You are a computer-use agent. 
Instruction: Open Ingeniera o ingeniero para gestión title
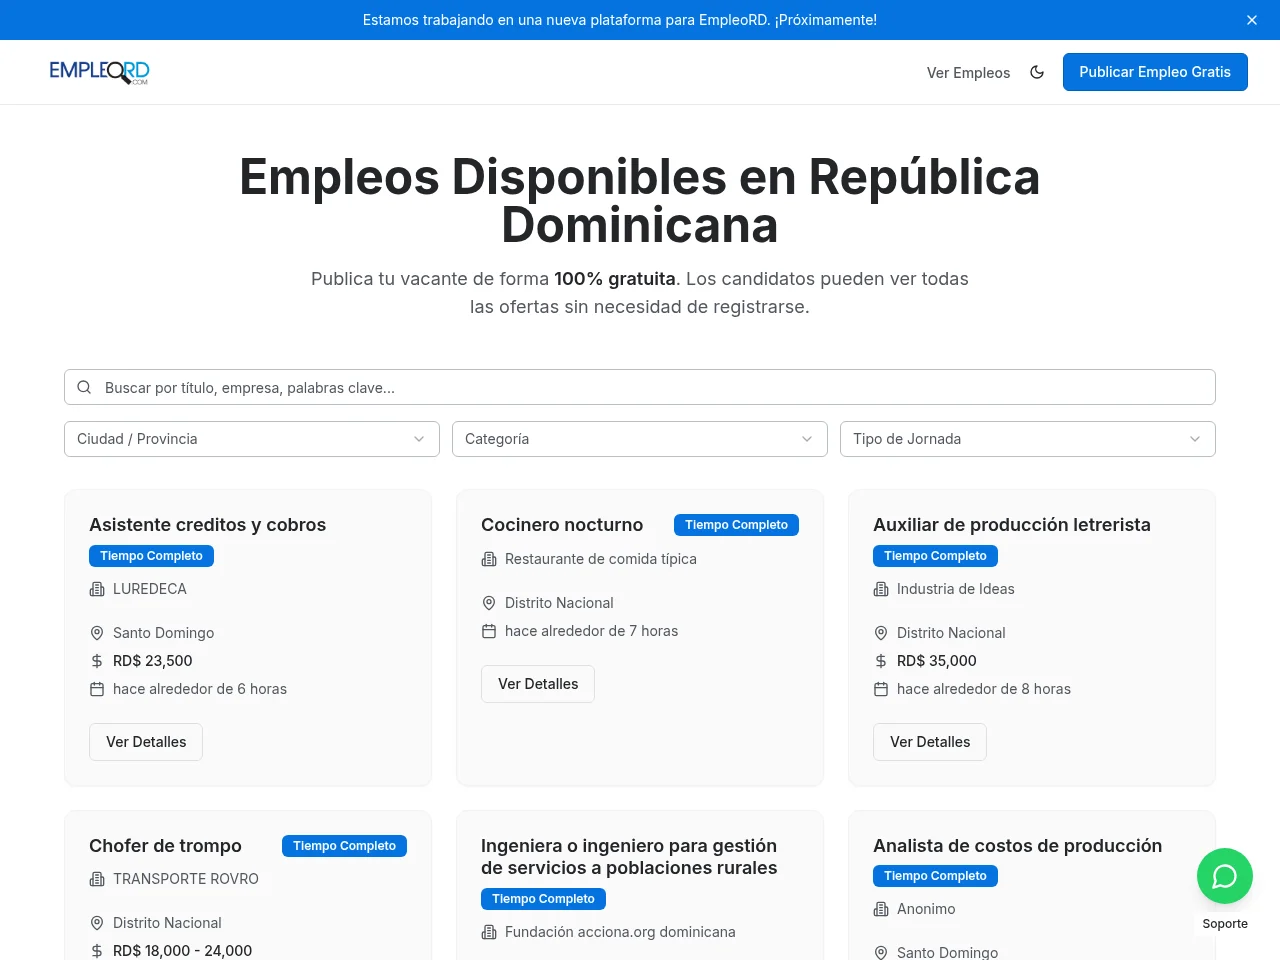point(629,857)
